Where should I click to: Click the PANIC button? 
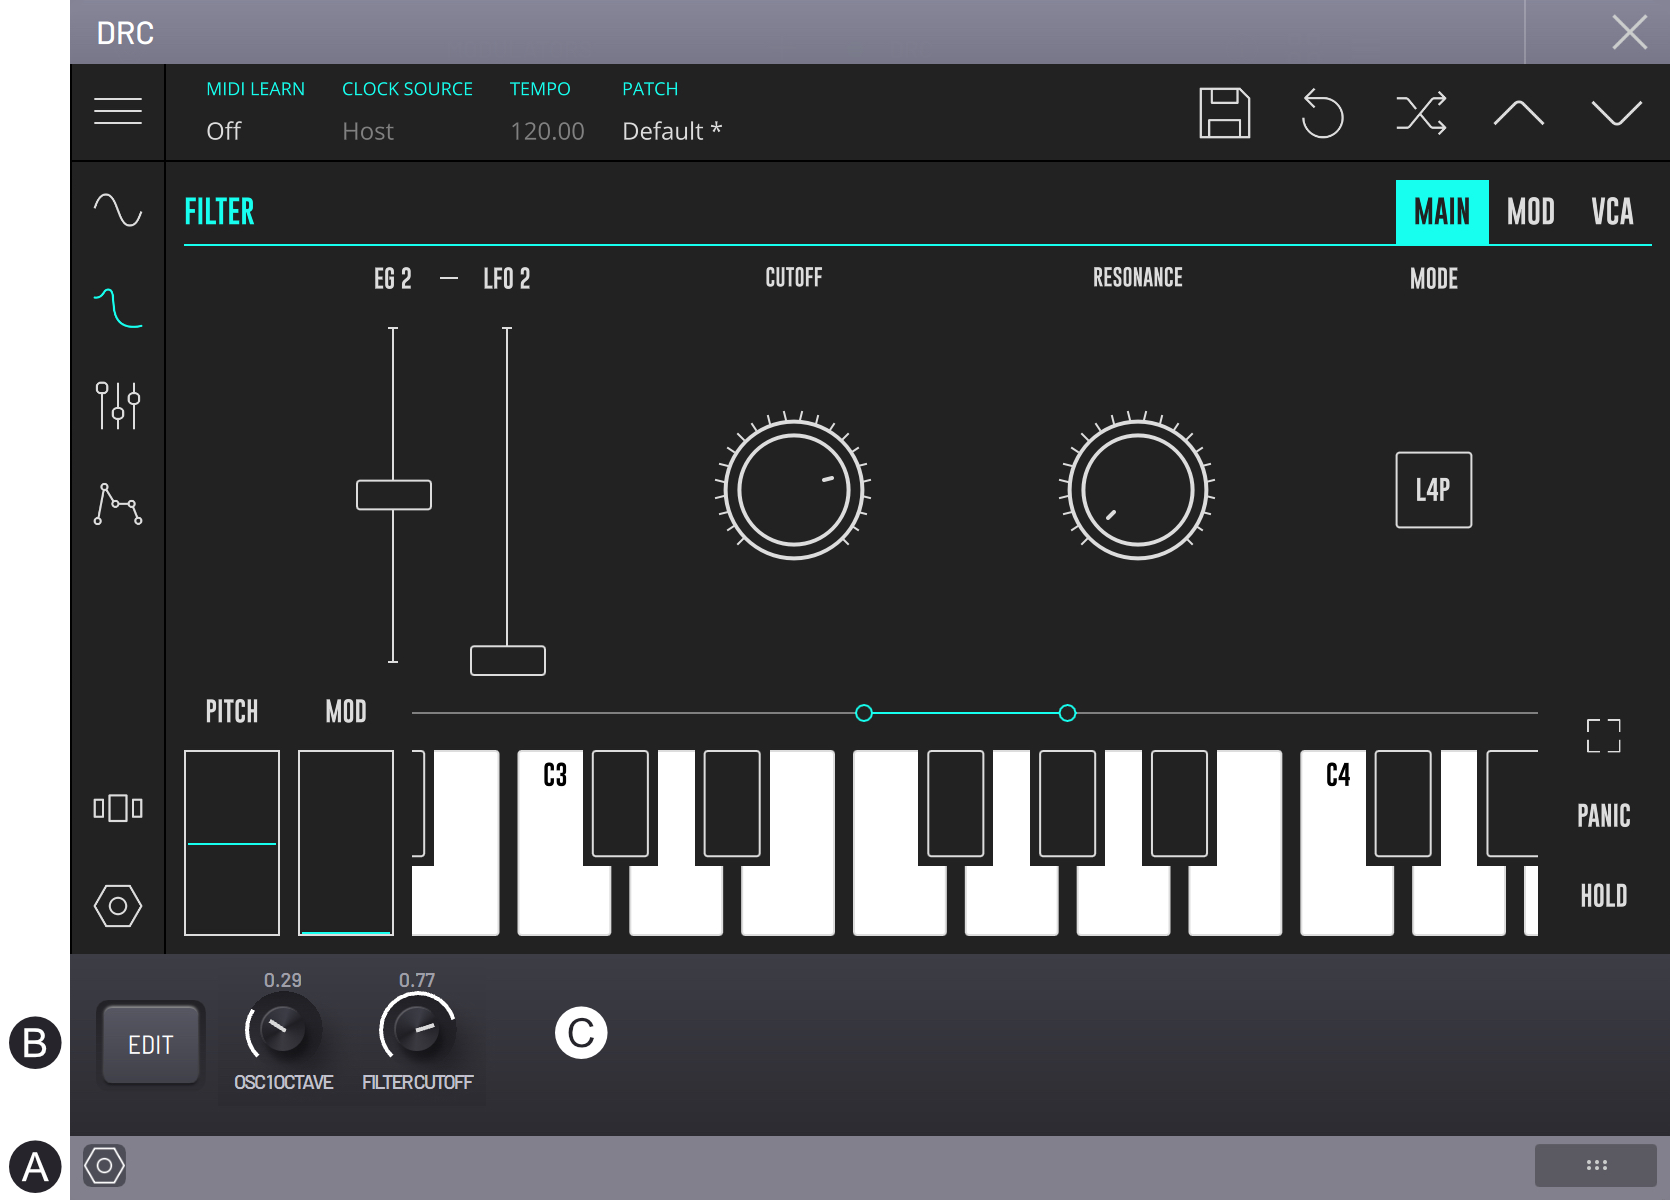coord(1604,816)
